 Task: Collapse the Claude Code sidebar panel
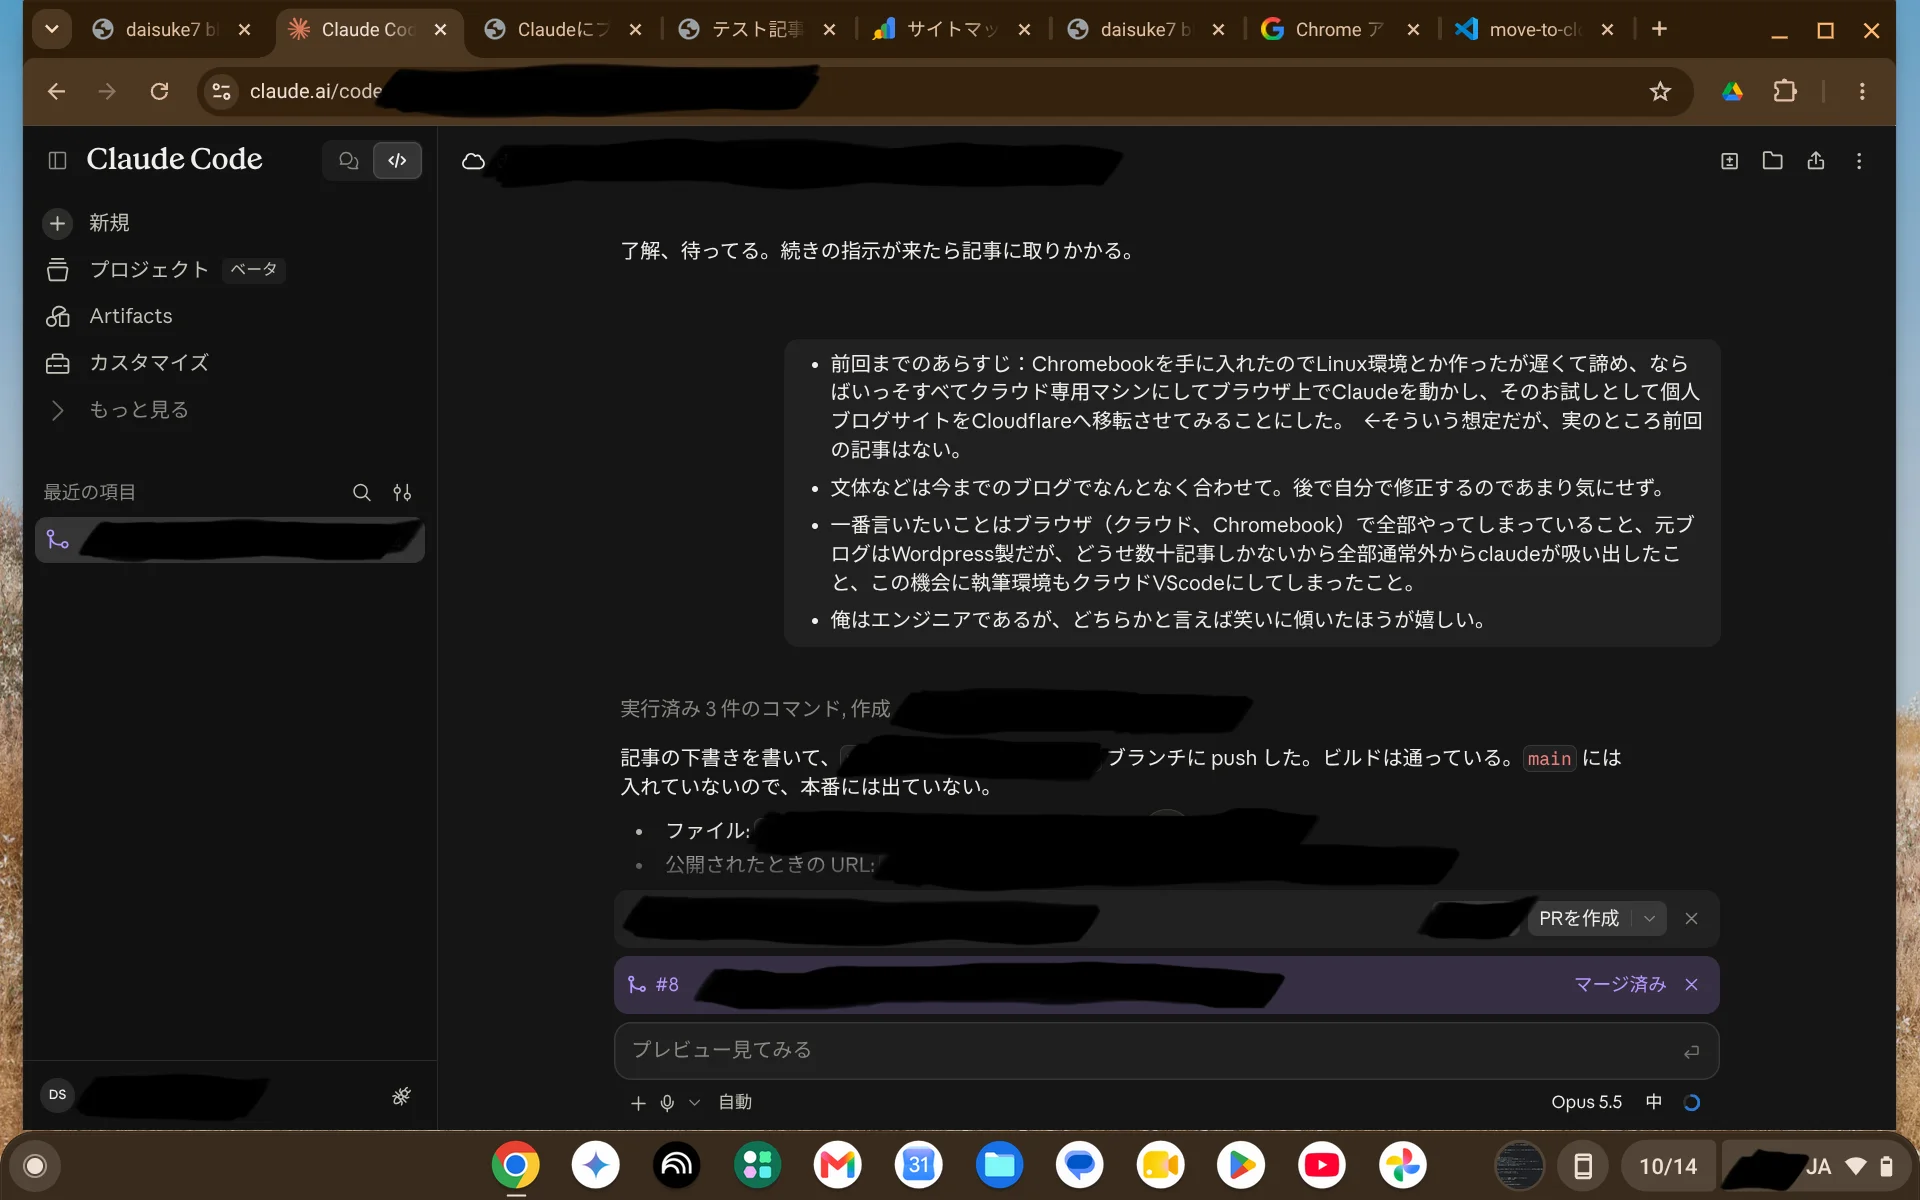coord(57,160)
